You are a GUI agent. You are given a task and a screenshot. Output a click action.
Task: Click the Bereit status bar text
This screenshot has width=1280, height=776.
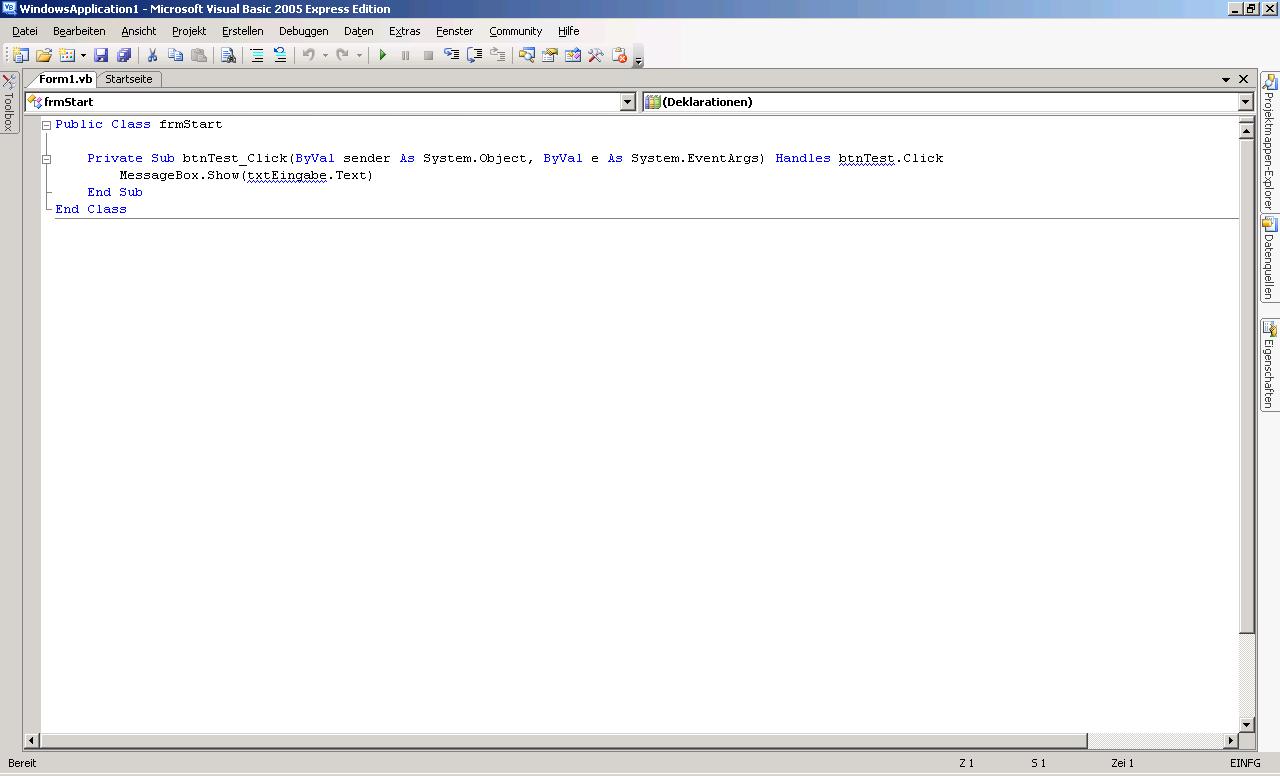pos(22,763)
